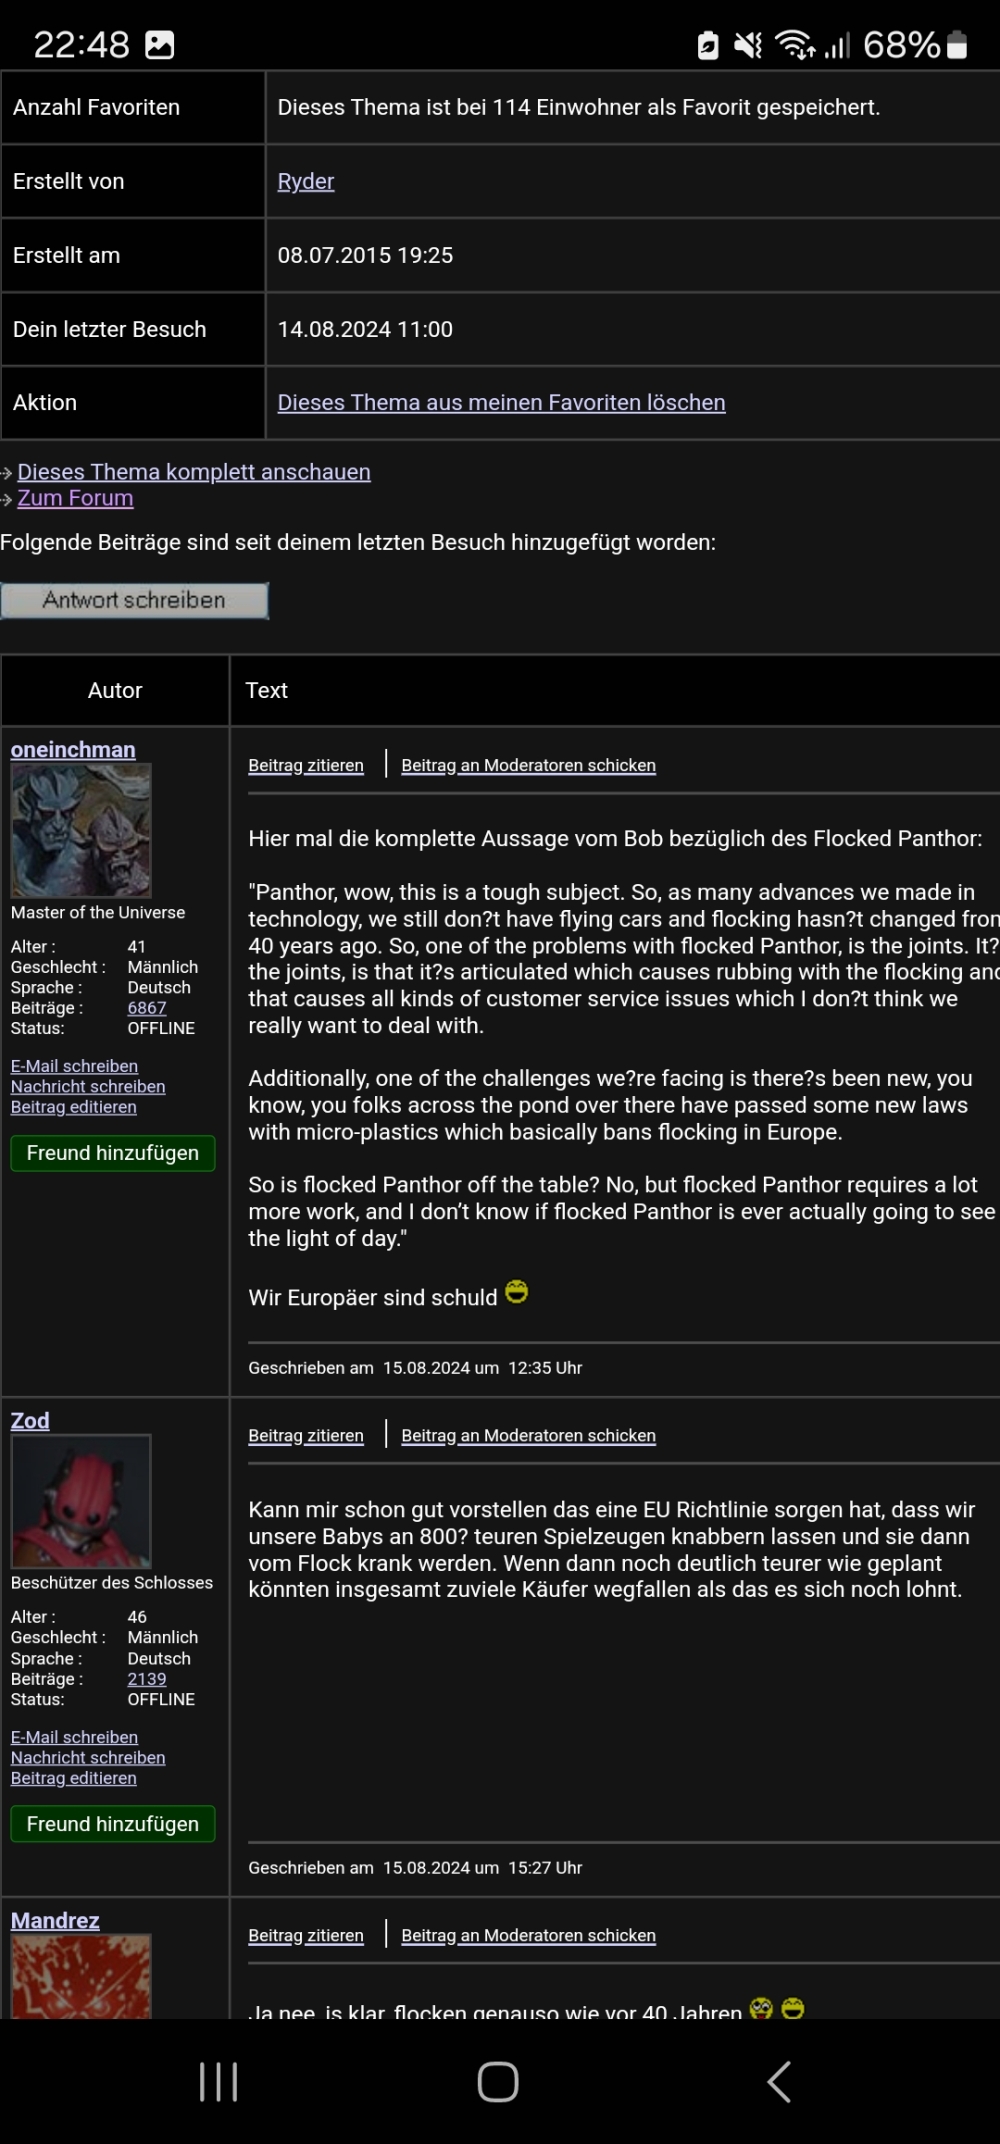
Task: Report Zod's post to moderators
Action: point(528,1435)
